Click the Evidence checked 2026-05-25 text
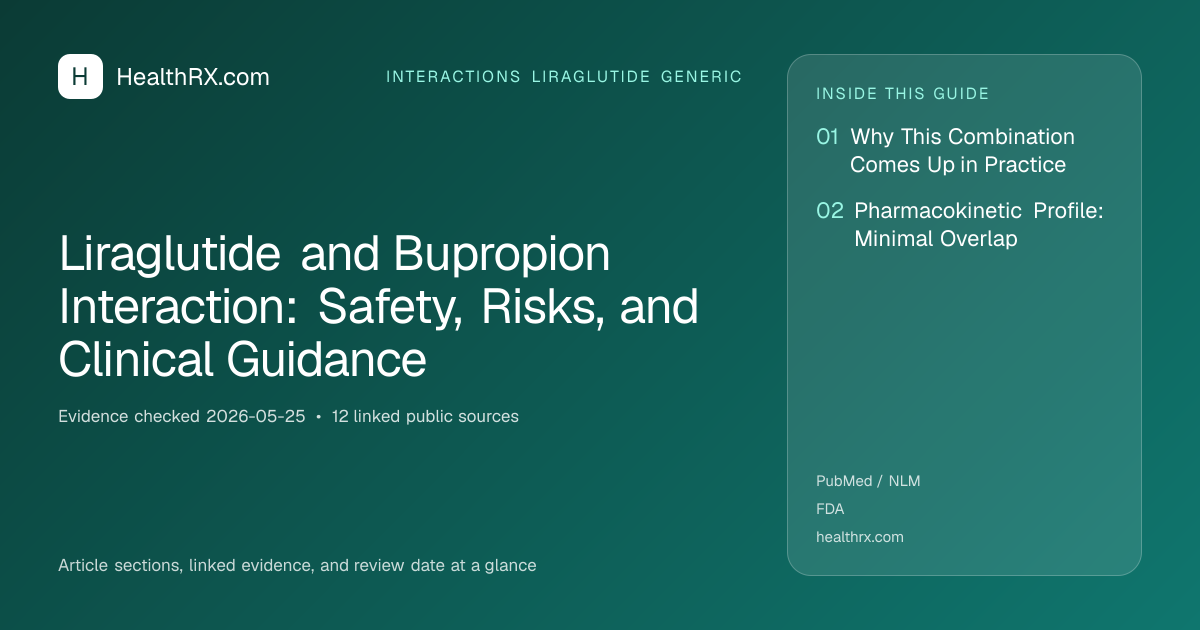 [182, 416]
